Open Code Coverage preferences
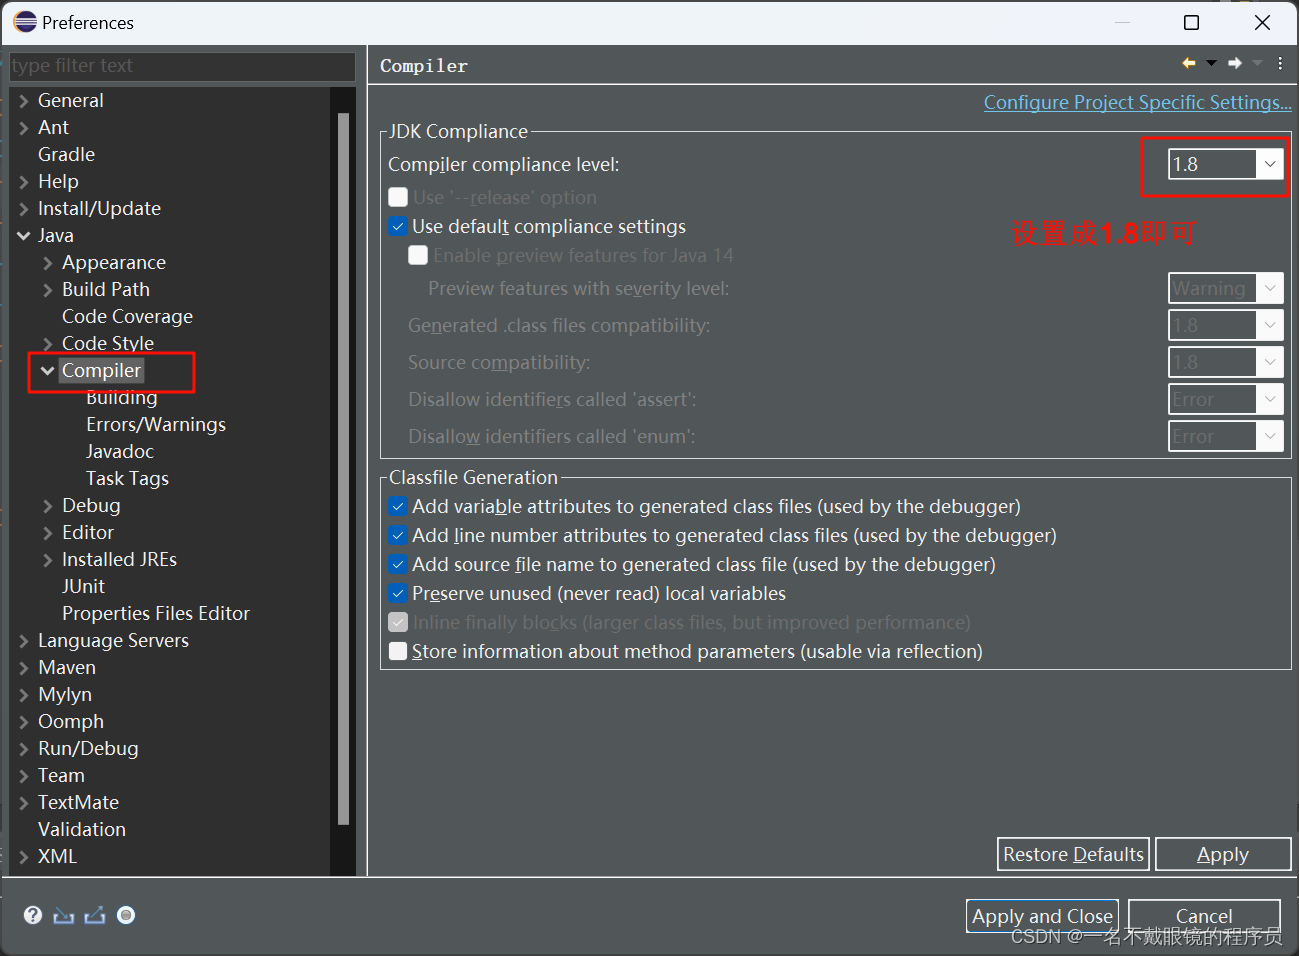This screenshot has width=1299, height=956. [x=127, y=316]
